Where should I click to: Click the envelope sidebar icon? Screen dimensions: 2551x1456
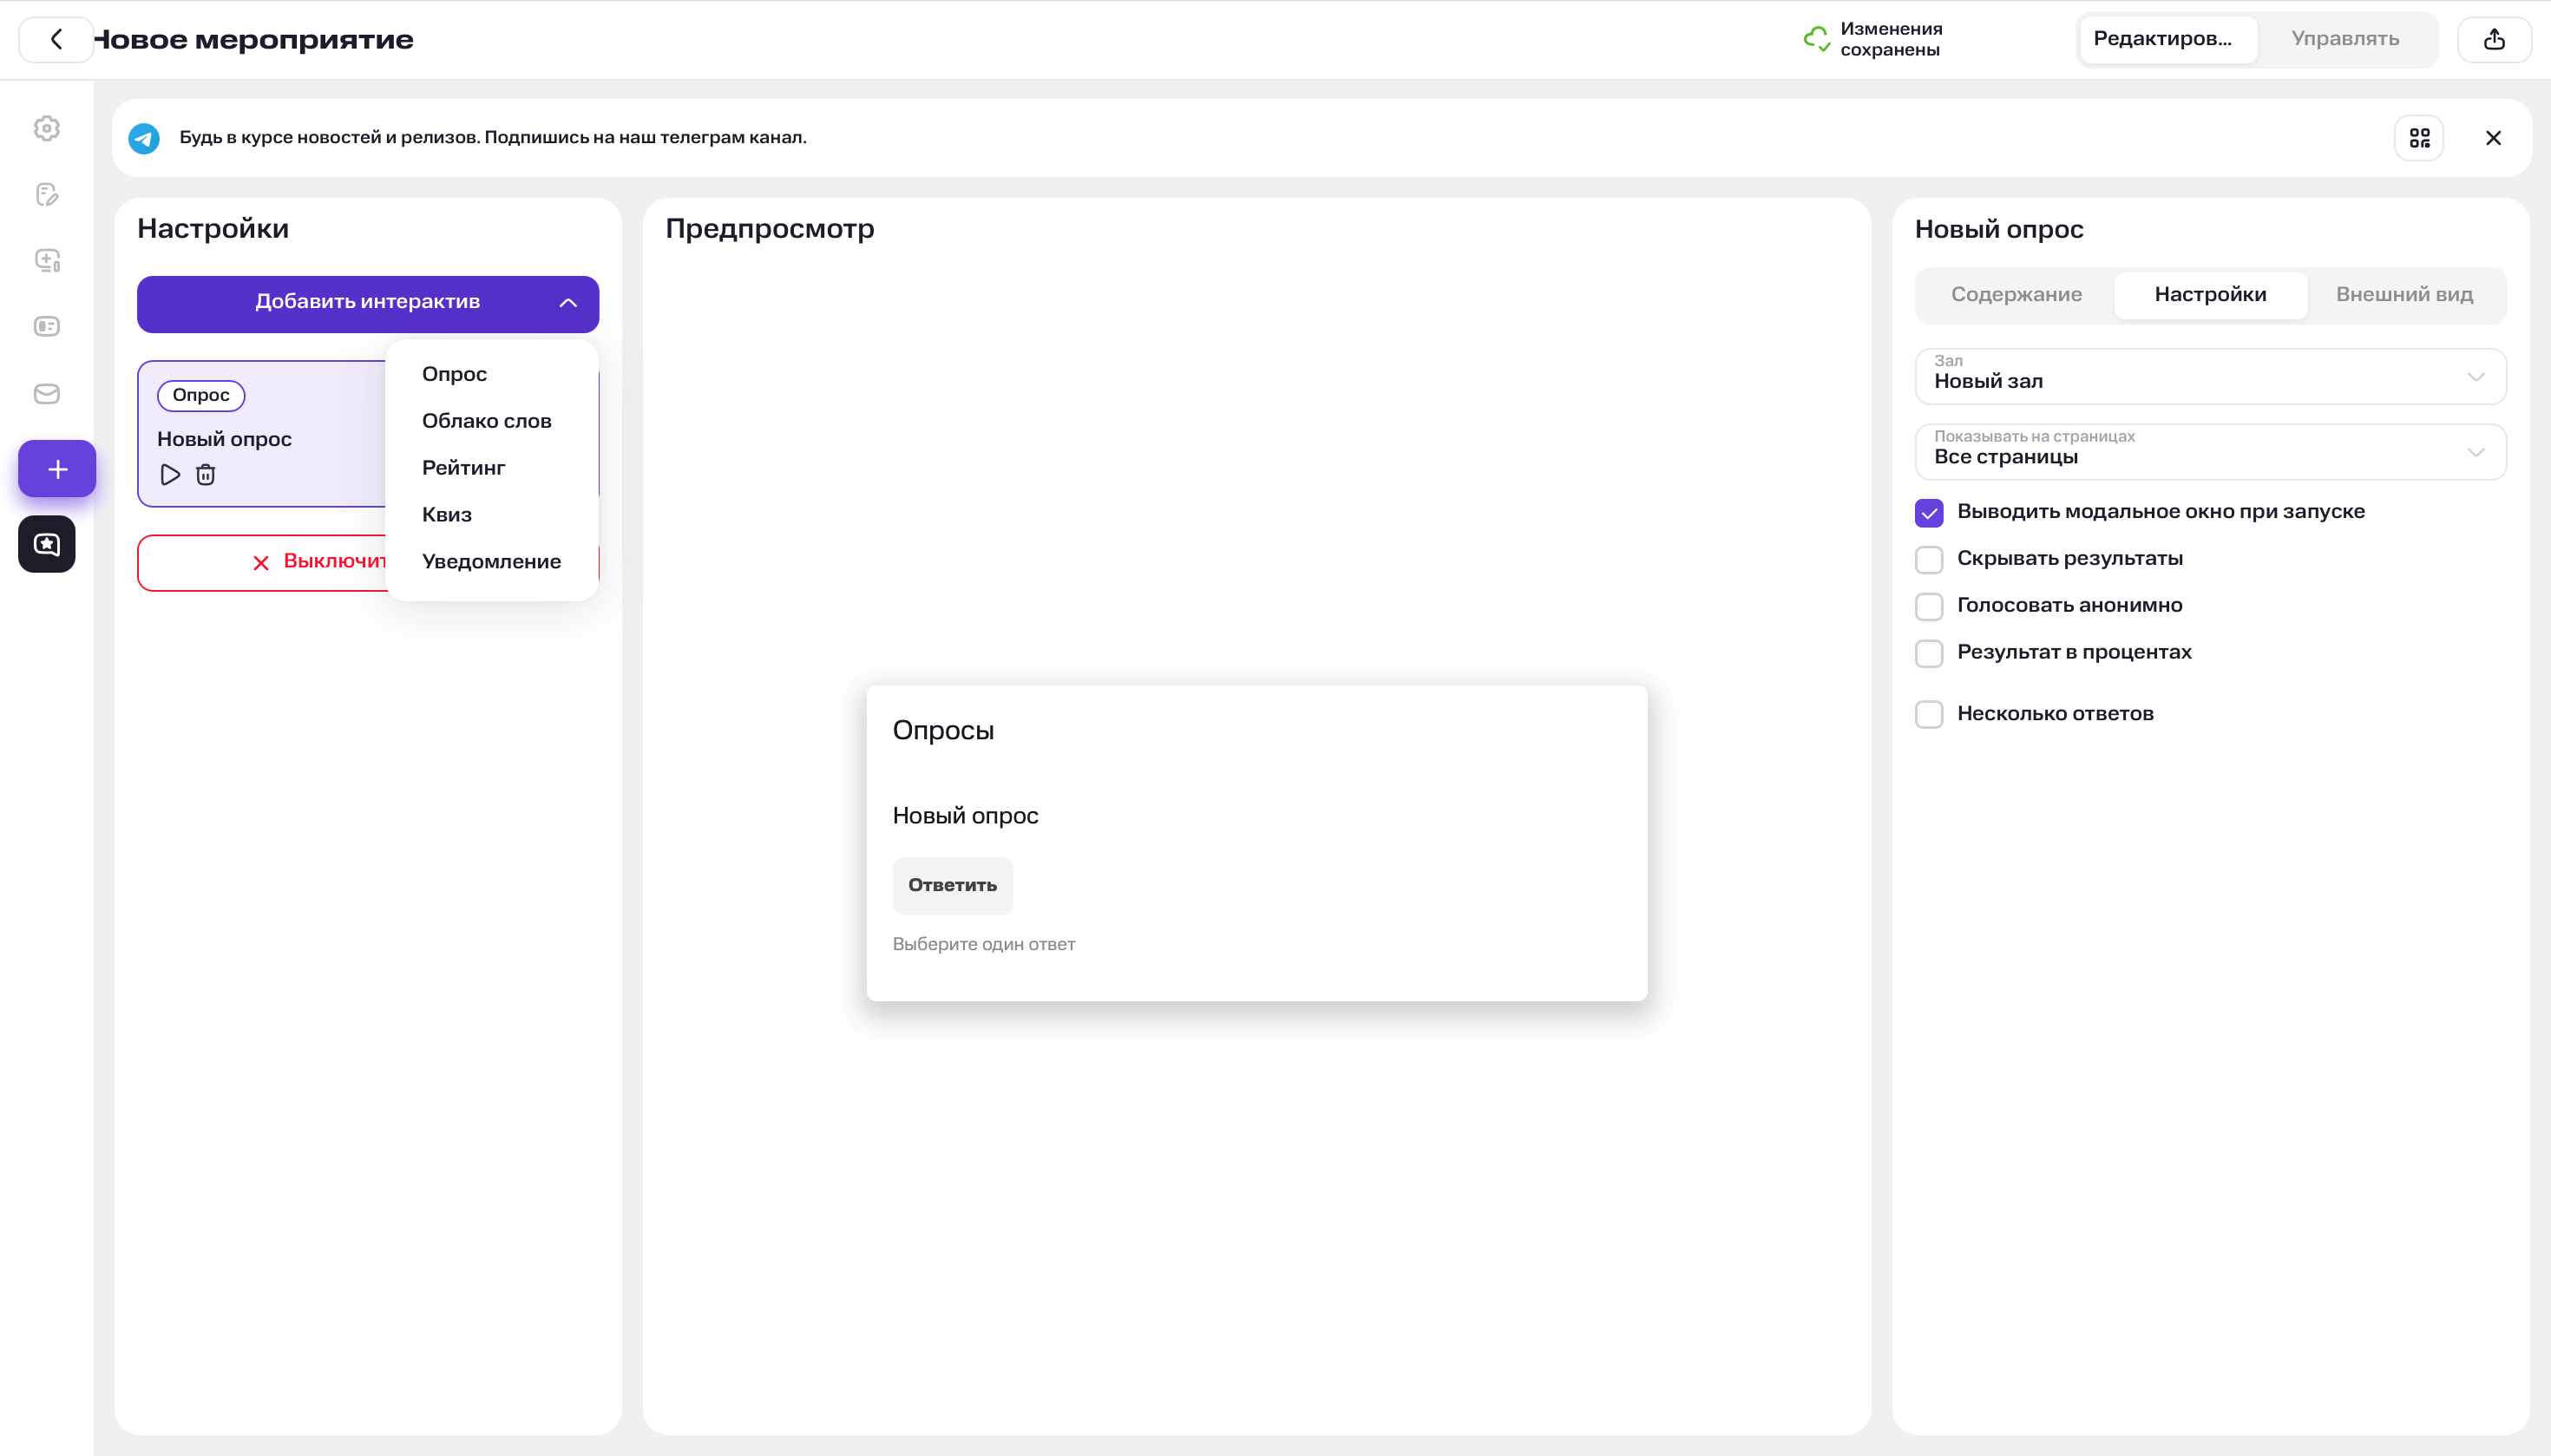[x=47, y=394]
